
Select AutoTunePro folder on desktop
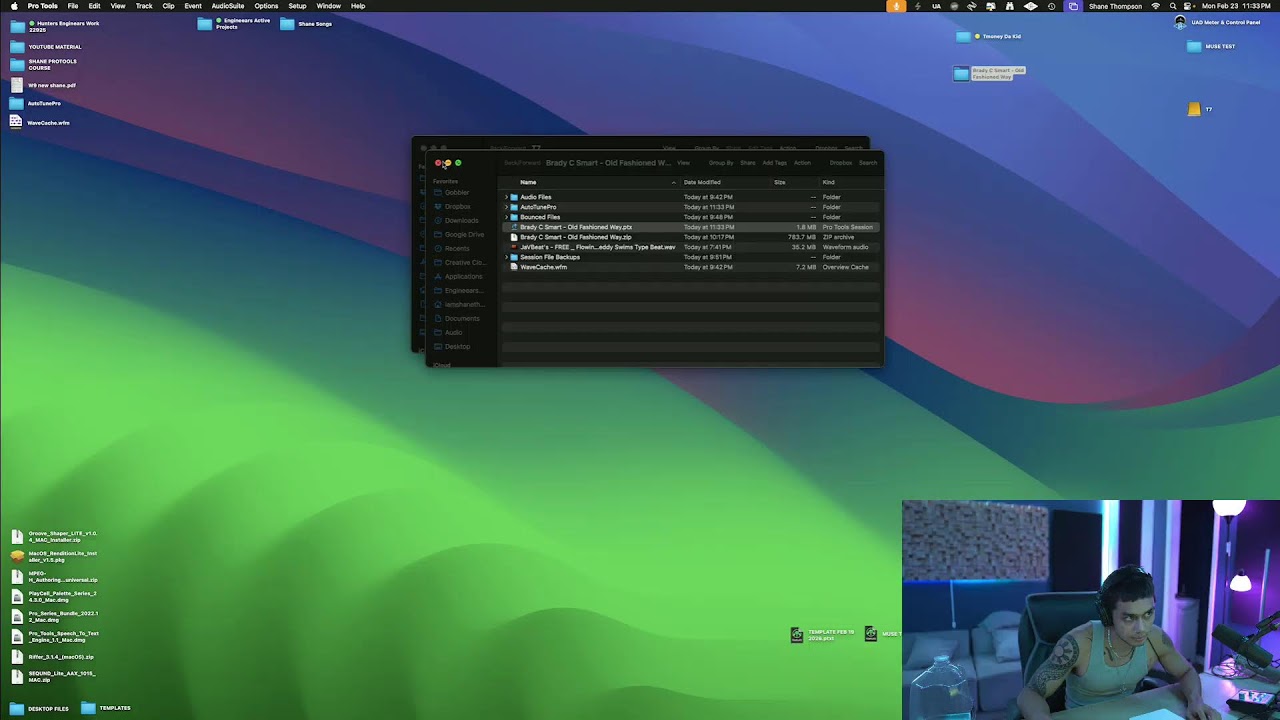(x=36, y=103)
